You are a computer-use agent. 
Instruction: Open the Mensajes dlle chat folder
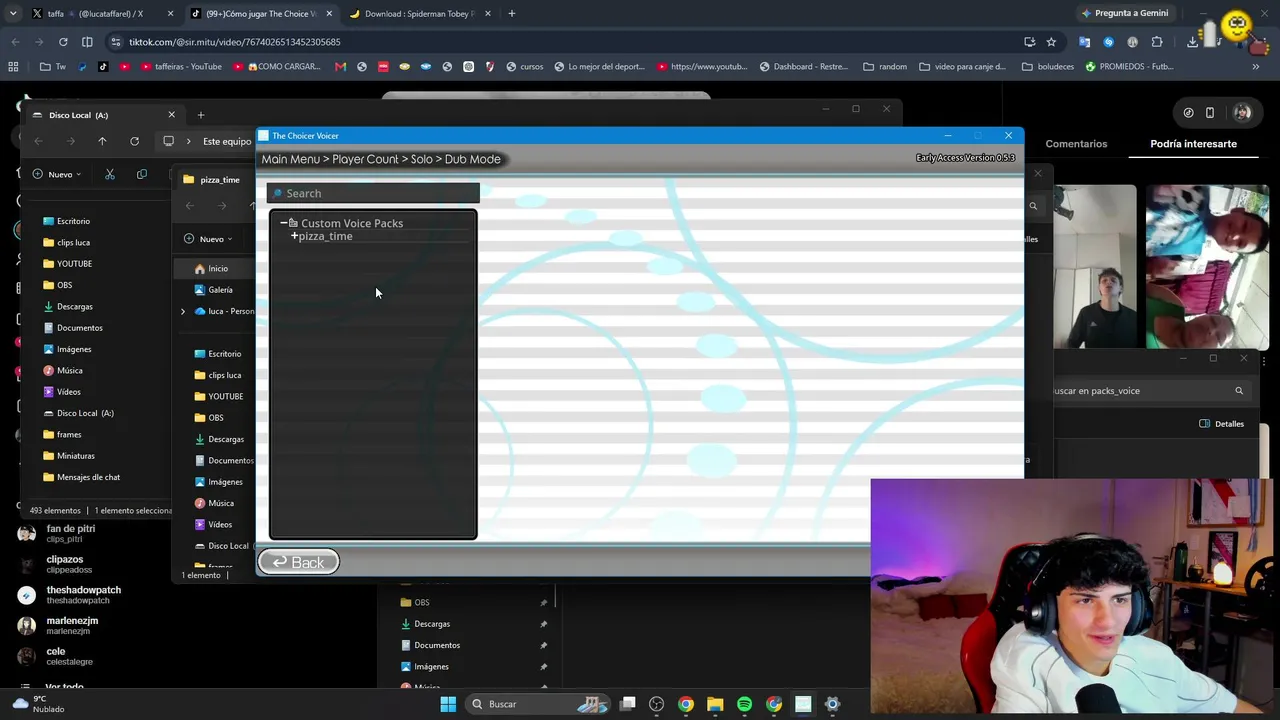(81, 477)
